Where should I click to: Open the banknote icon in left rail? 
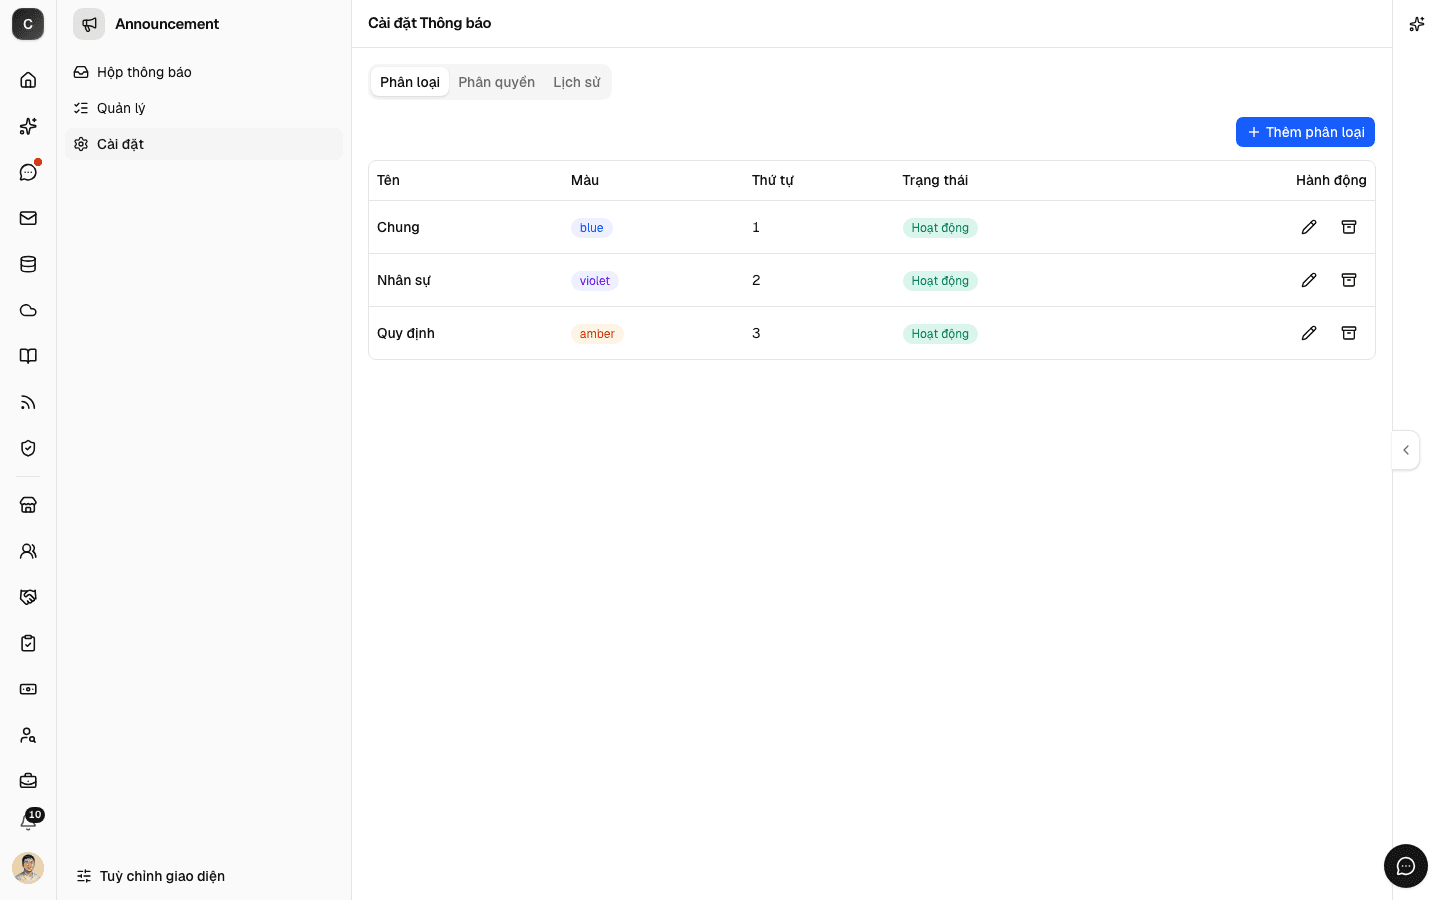[28, 689]
